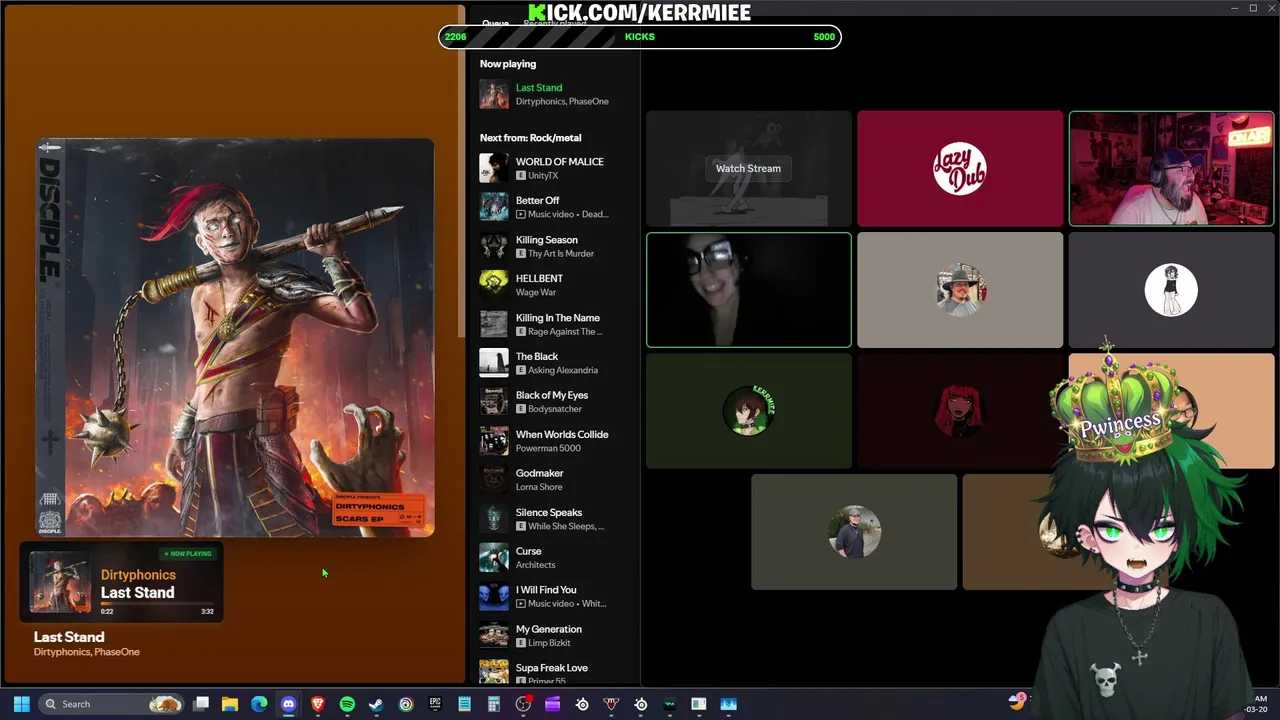The image size is (1280, 720).
Task: Open the large Last Stand album artwork
Action: pyautogui.click(x=235, y=338)
